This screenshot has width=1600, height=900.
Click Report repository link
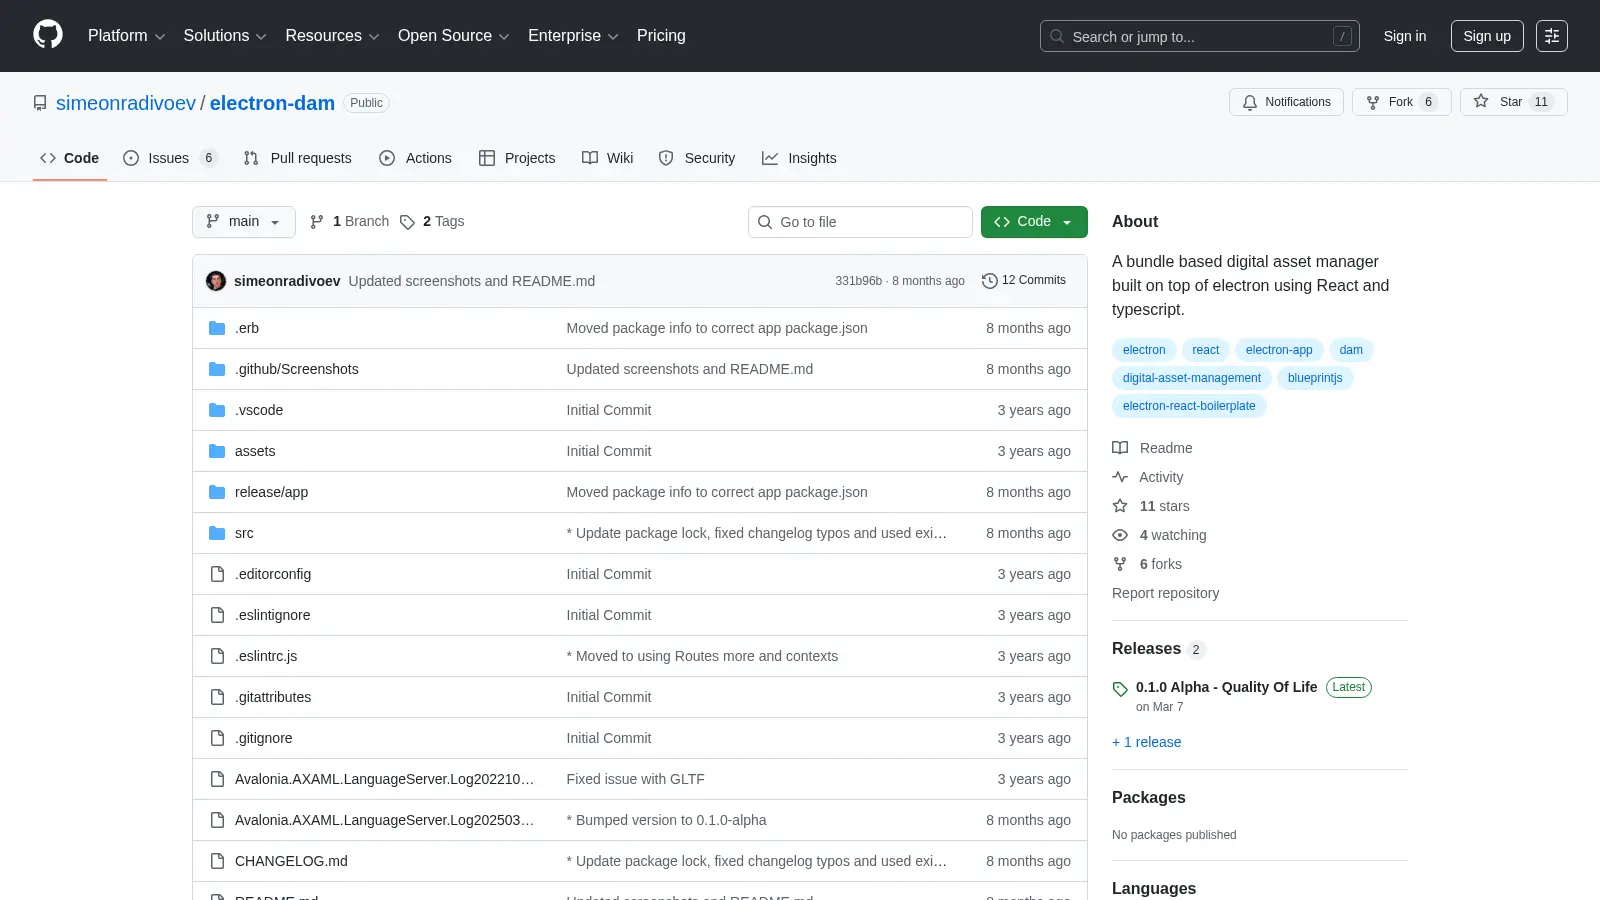click(x=1166, y=593)
